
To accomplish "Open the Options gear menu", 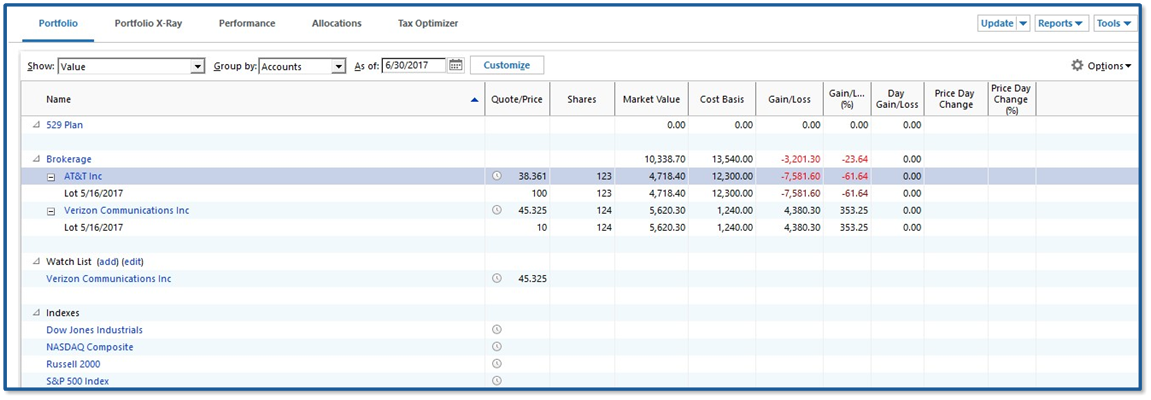I will 1100,66.
